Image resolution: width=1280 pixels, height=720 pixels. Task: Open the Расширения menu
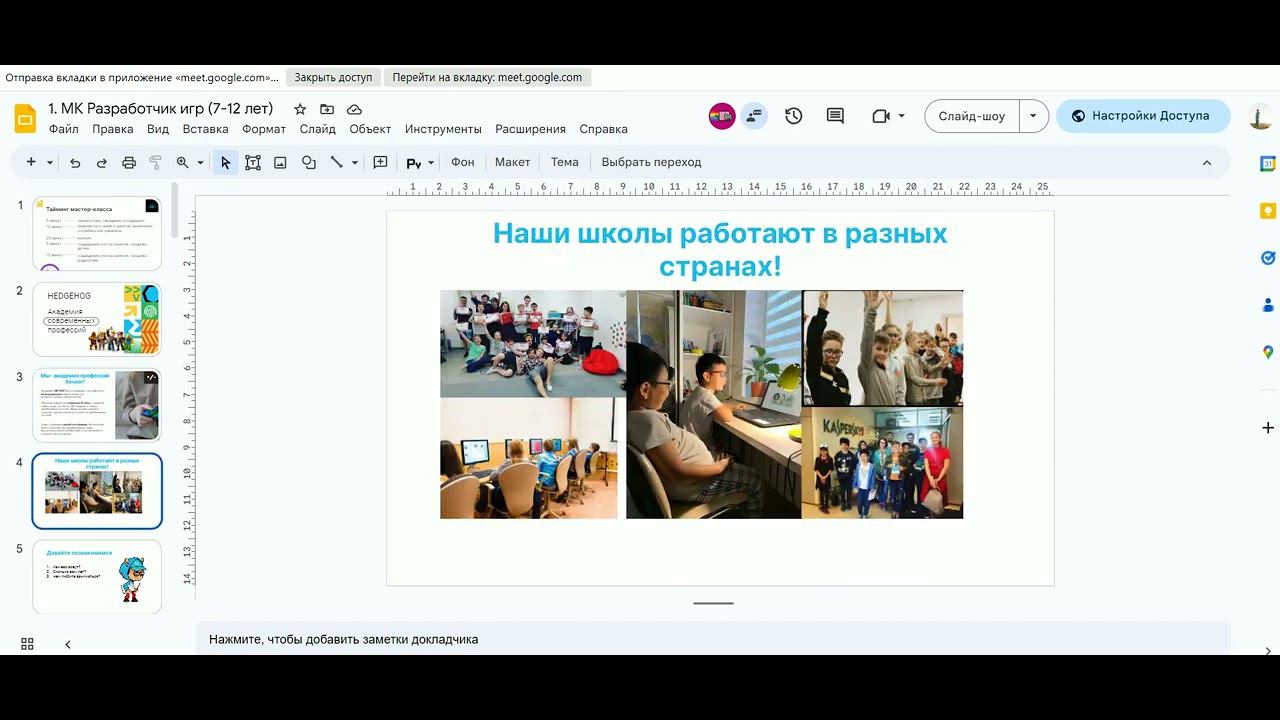point(530,129)
